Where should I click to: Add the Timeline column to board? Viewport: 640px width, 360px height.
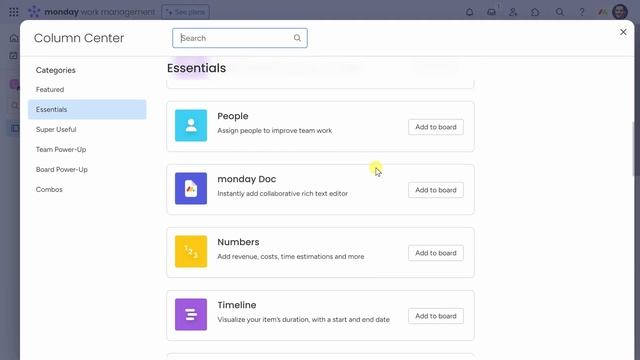436,316
